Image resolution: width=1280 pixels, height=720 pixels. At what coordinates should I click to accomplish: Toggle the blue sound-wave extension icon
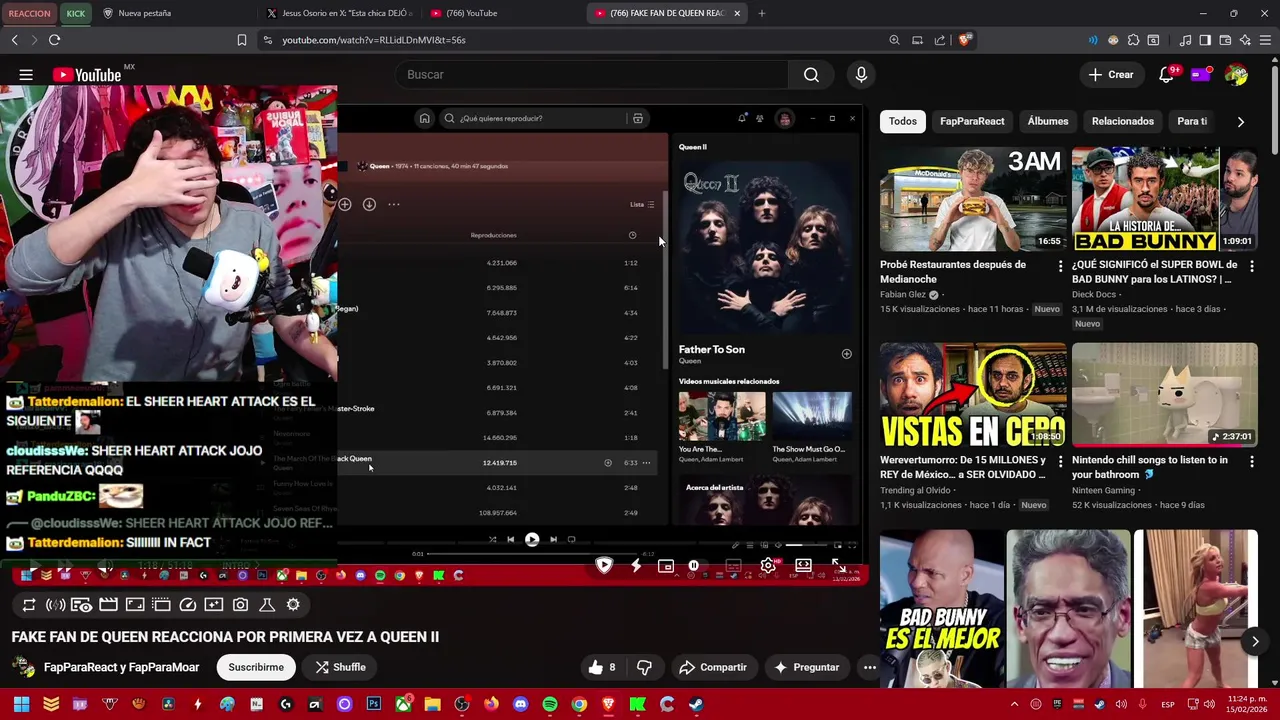point(1093,40)
